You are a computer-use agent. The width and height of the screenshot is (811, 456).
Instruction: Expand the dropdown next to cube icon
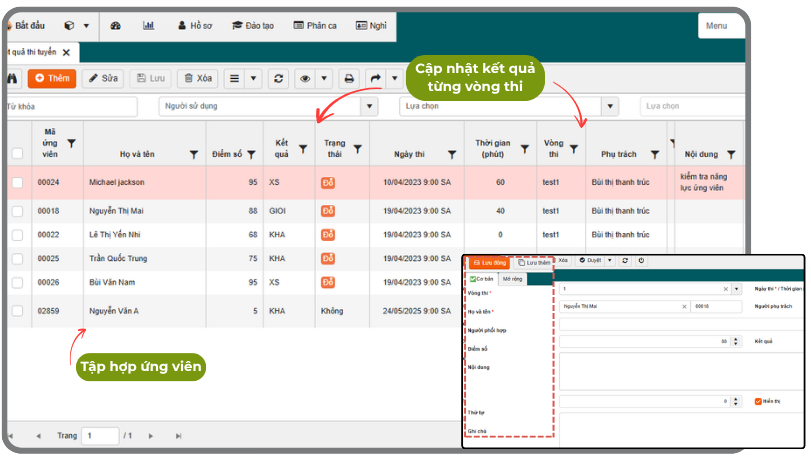(86, 25)
